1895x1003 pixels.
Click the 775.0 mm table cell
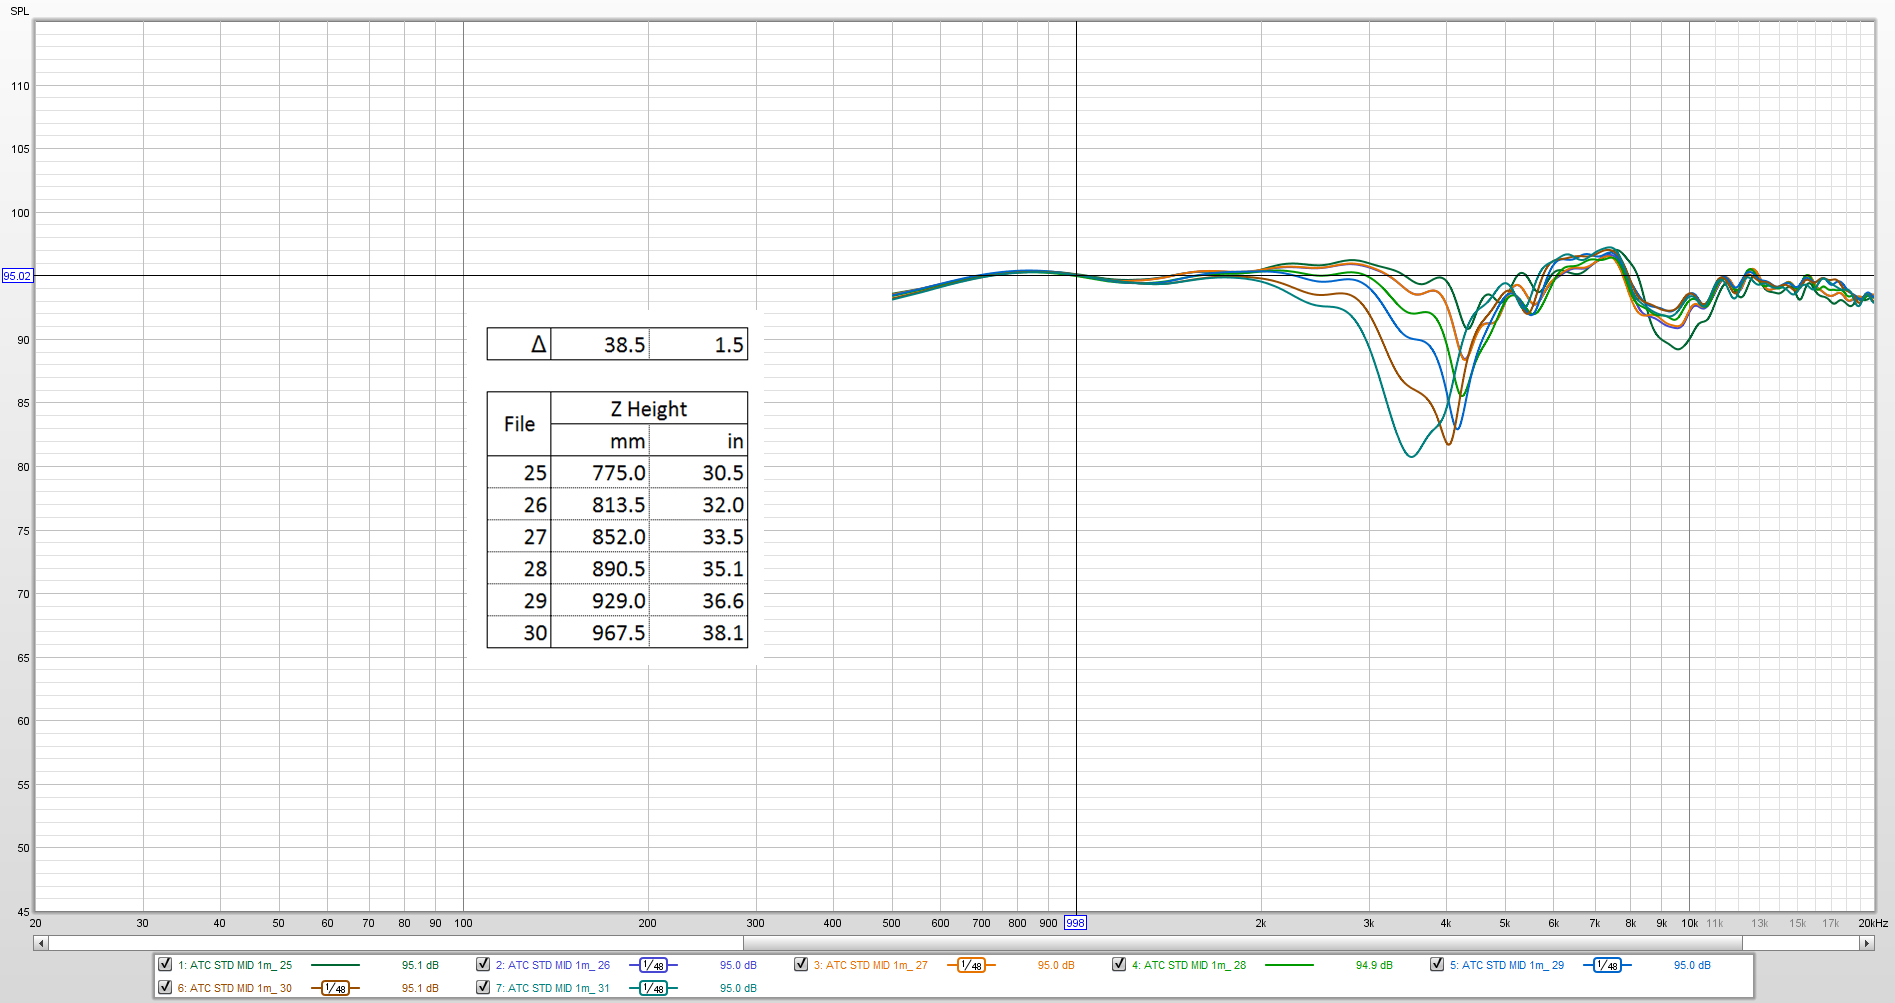(x=600, y=472)
